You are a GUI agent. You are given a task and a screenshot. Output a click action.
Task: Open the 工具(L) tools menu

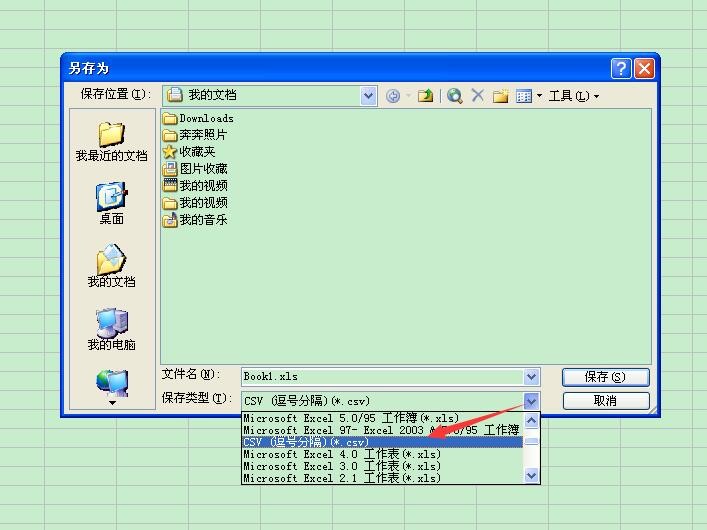tap(574, 96)
